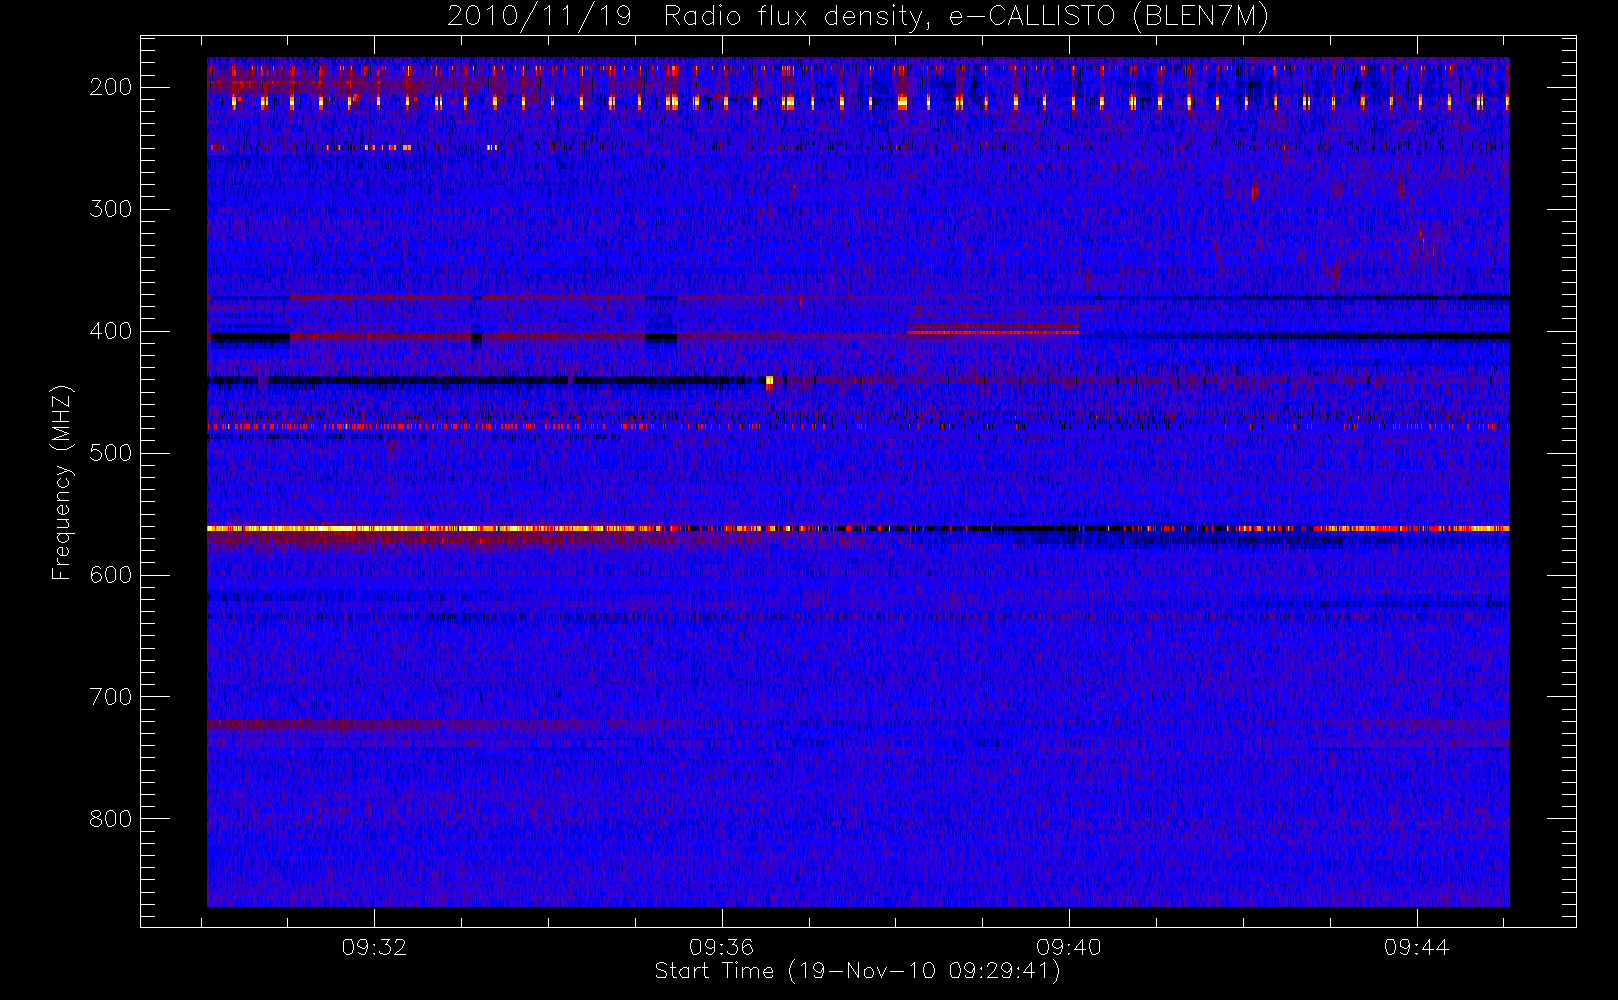
Task: Click the 200 frequency tick label
Action: coord(110,87)
